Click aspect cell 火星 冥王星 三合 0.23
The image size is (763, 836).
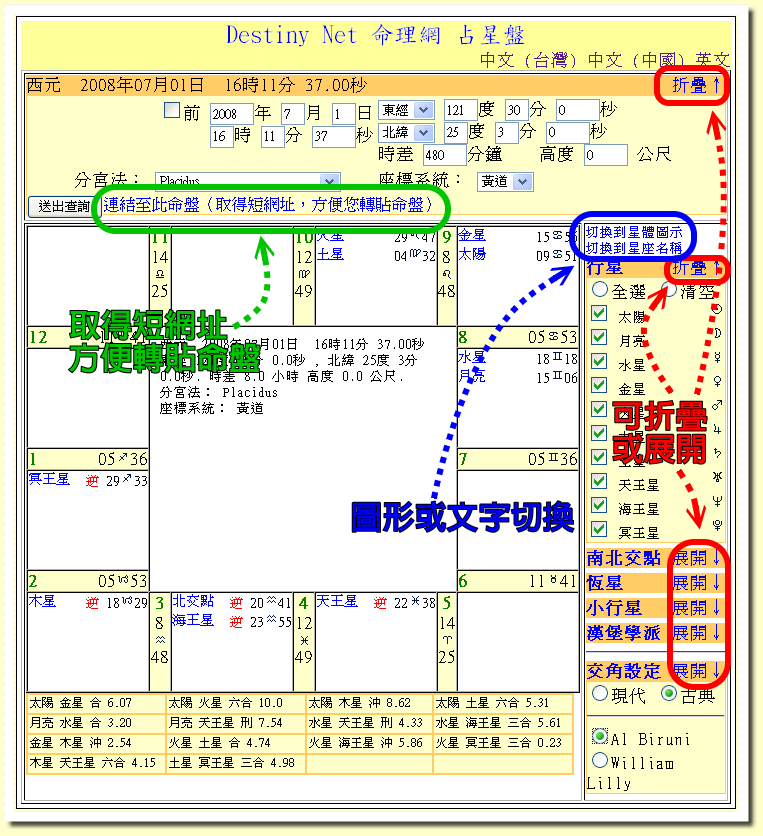point(503,743)
